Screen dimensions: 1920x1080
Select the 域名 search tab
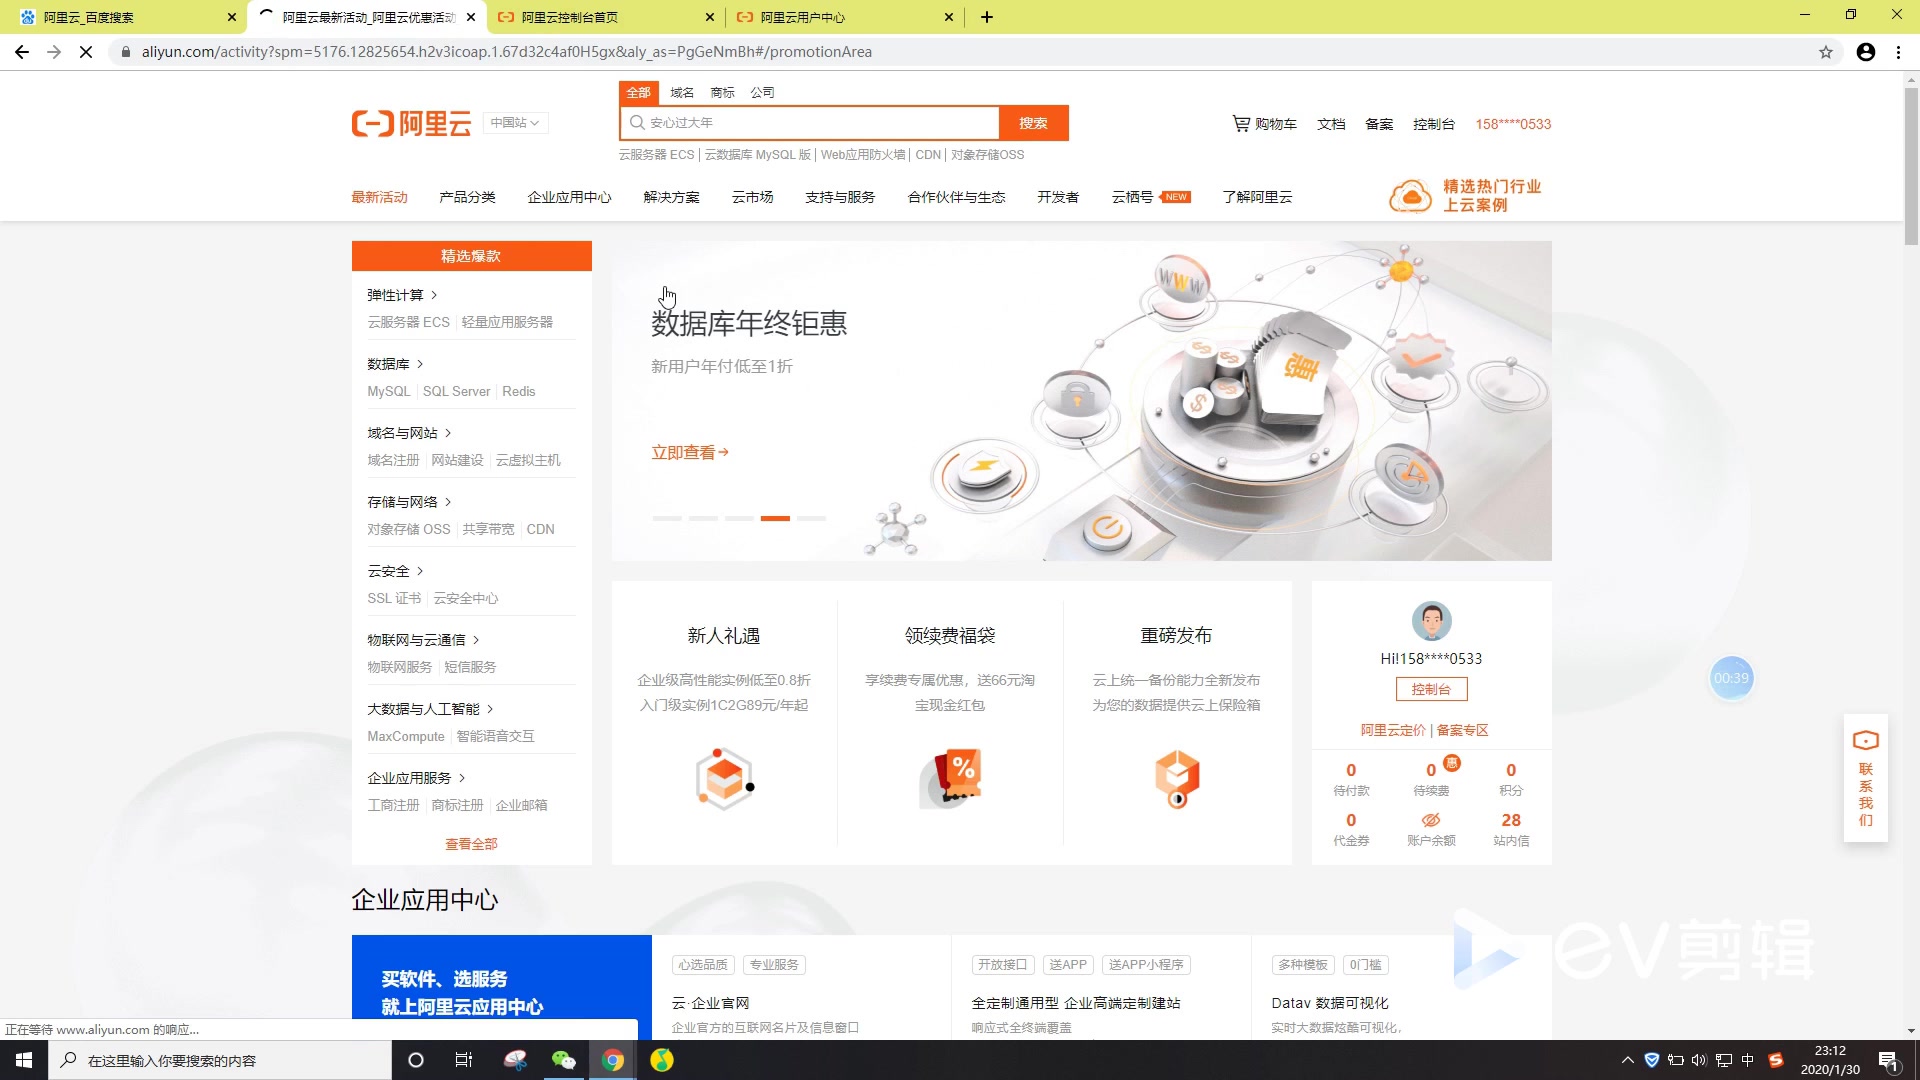(x=682, y=92)
